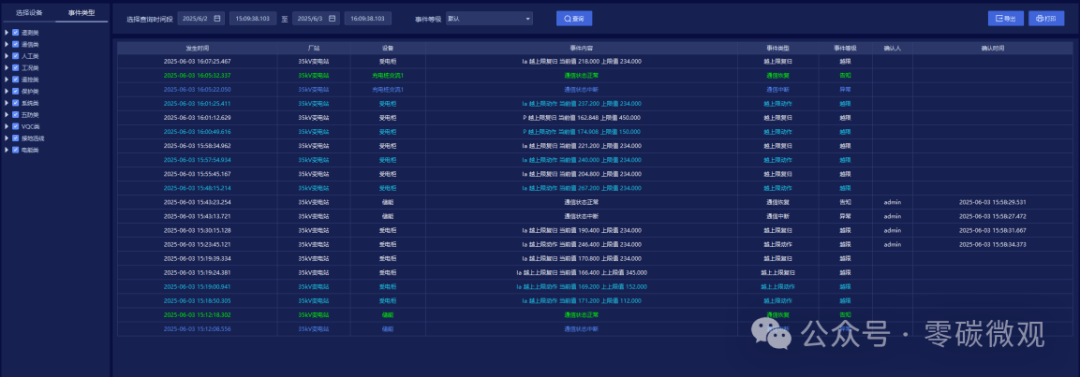Click the 发生时间 column header
The height and width of the screenshot is (377, 1080).
pyautogui.click(x=197, y=48)
